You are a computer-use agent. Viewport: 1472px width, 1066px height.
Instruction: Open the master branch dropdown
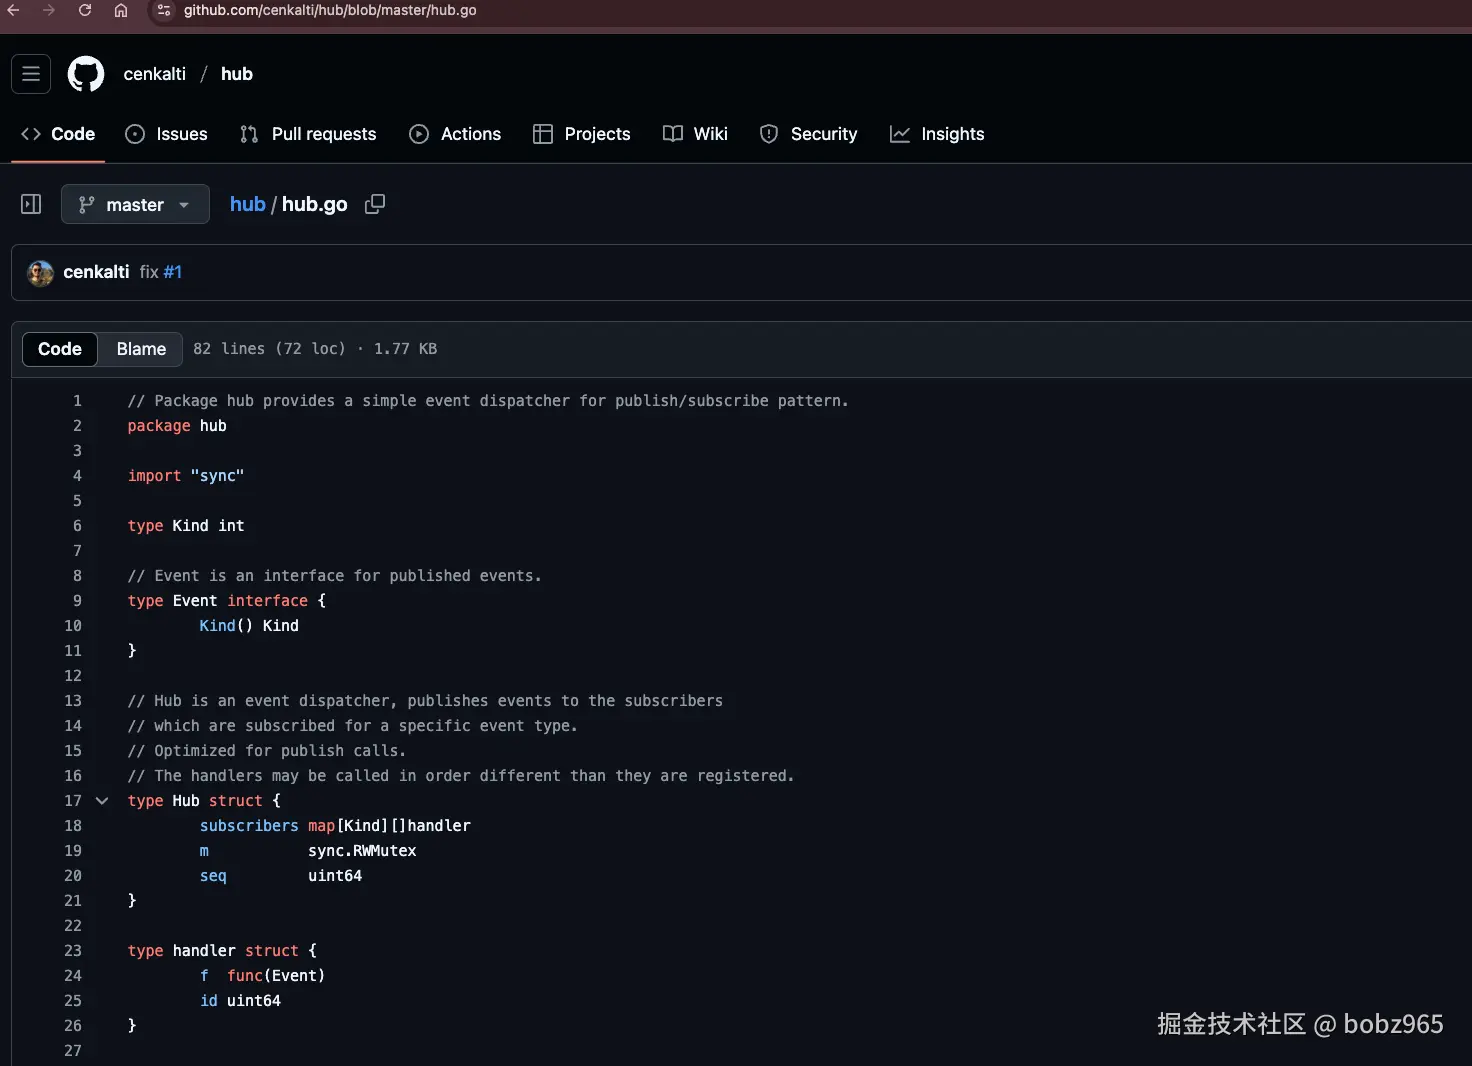135,204
